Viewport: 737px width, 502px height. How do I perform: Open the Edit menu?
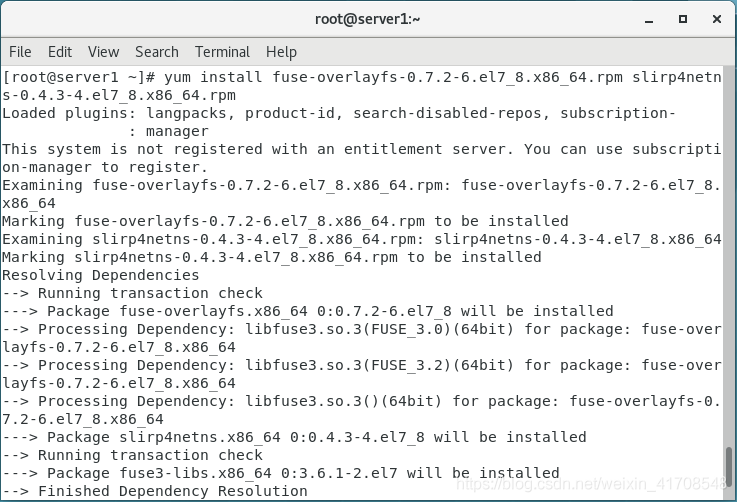coord(60,52)
